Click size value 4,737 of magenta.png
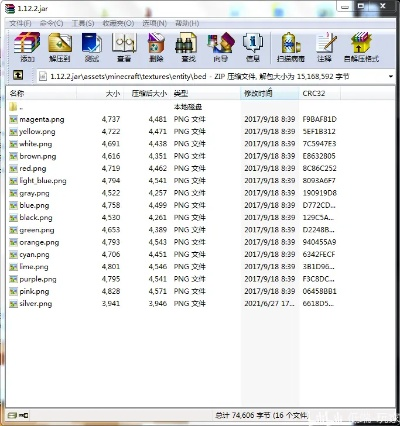Screen dimensions: 400x426 (x=111, y=119)
